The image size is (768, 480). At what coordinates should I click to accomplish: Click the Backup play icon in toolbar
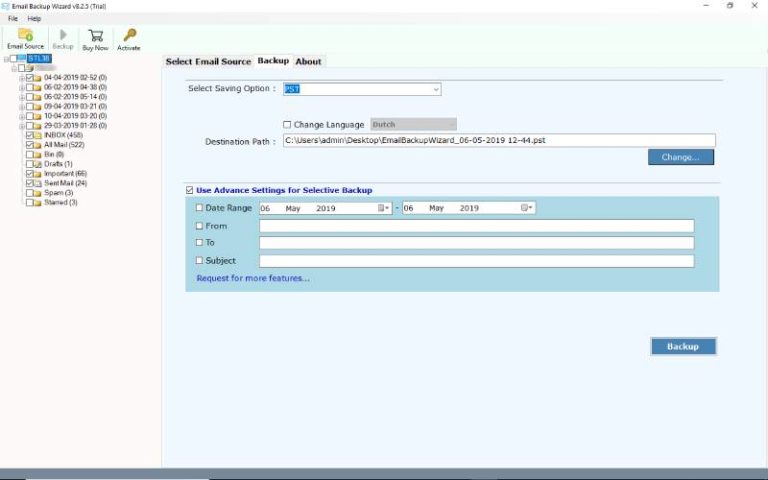click(x=63, y=38)
